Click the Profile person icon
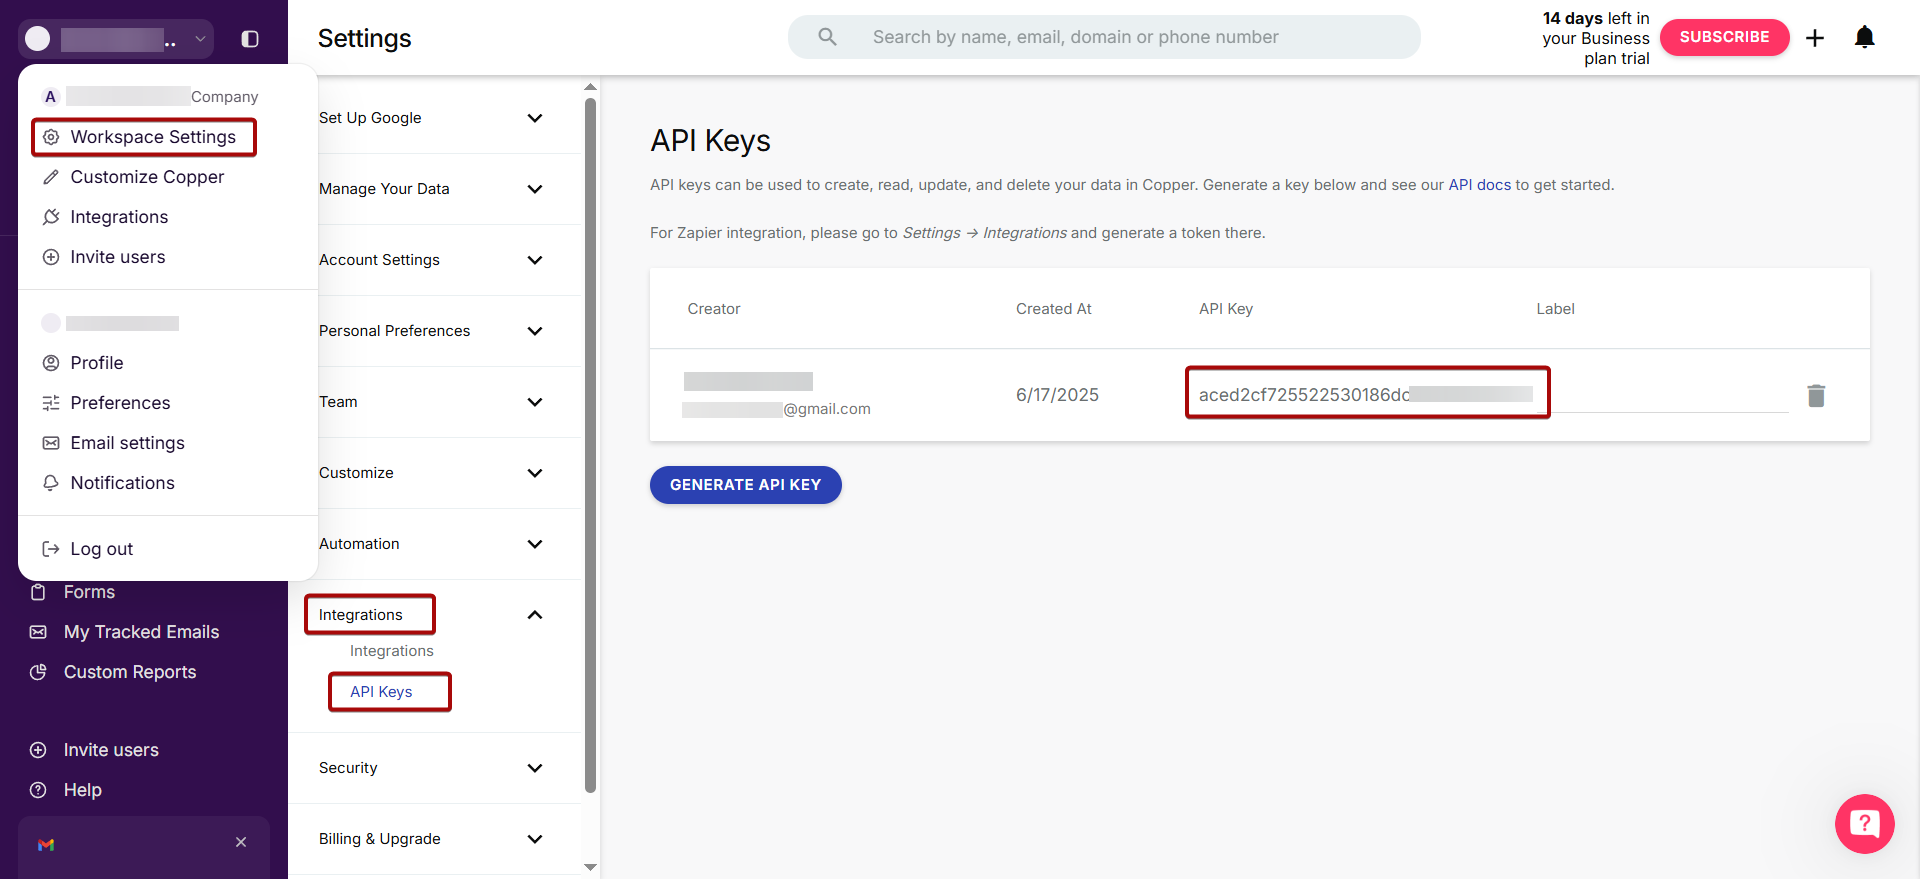 coord(51,363)
